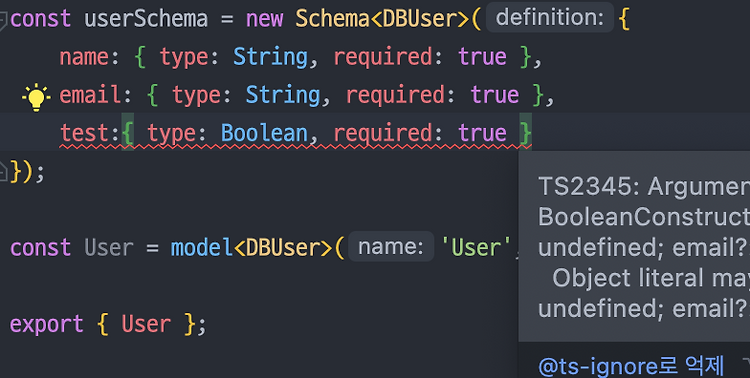Click the model function name
This screenshot has width=750, height=378.
coord(202,247)
